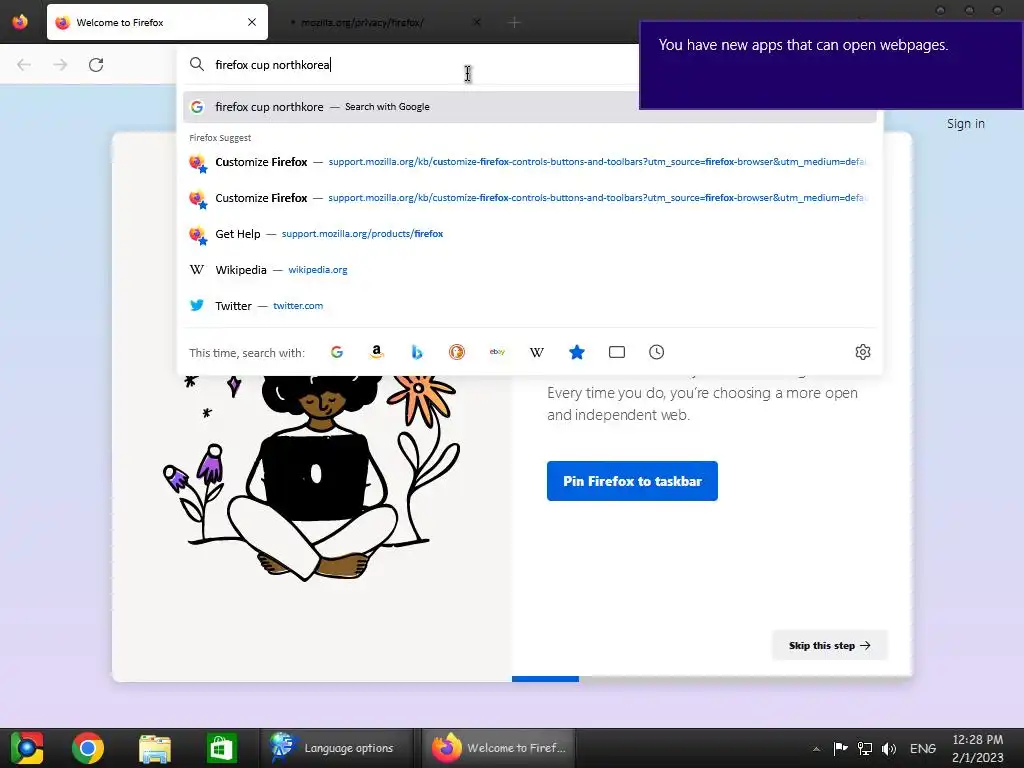Open a new tab with the plus button

pos(514,23)
